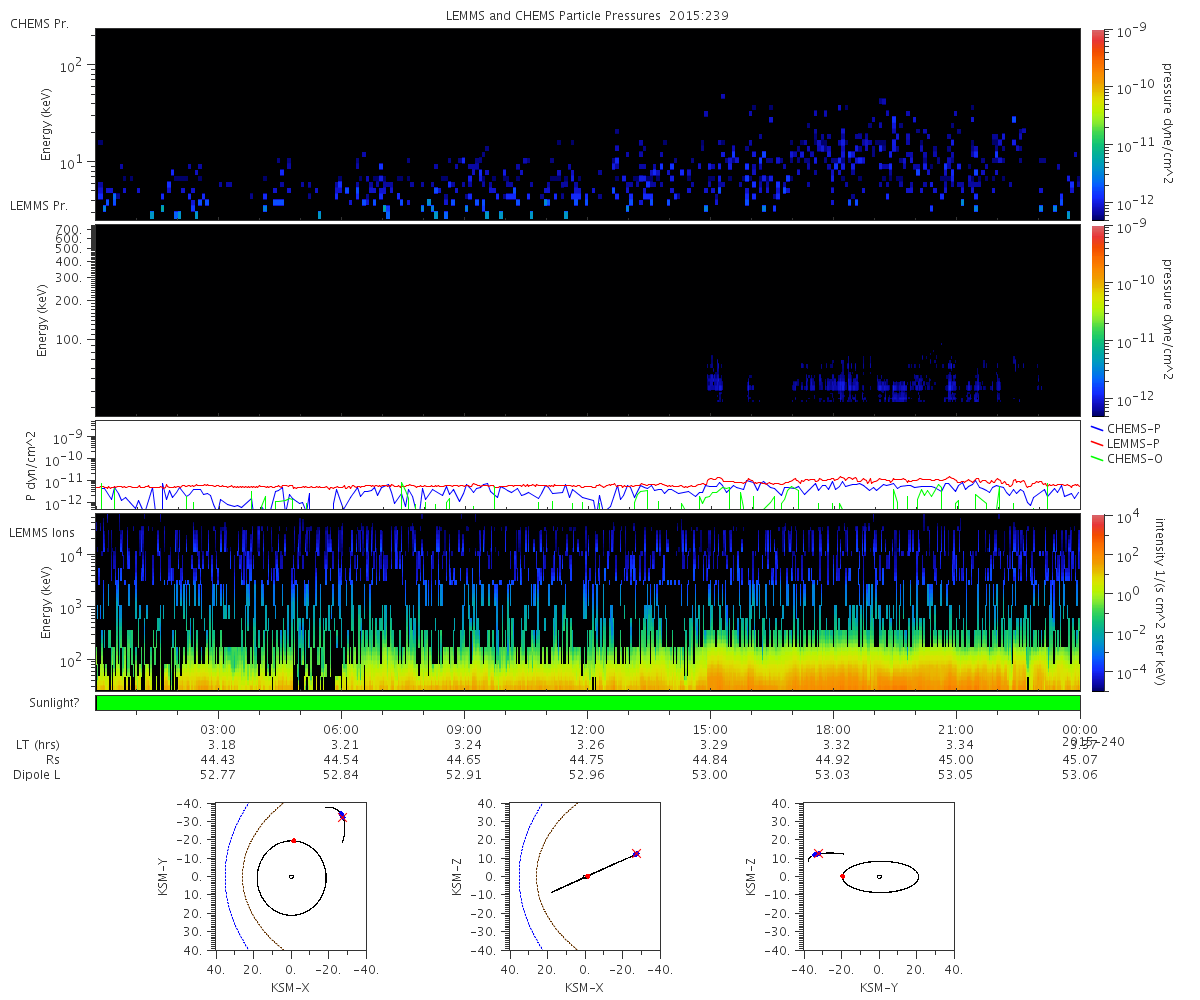Viewport: 1200px width, 1000px height.
Task: Open the KSM-Y versus KSM-Z orbit plot
Action: click(x=878, y=876)
